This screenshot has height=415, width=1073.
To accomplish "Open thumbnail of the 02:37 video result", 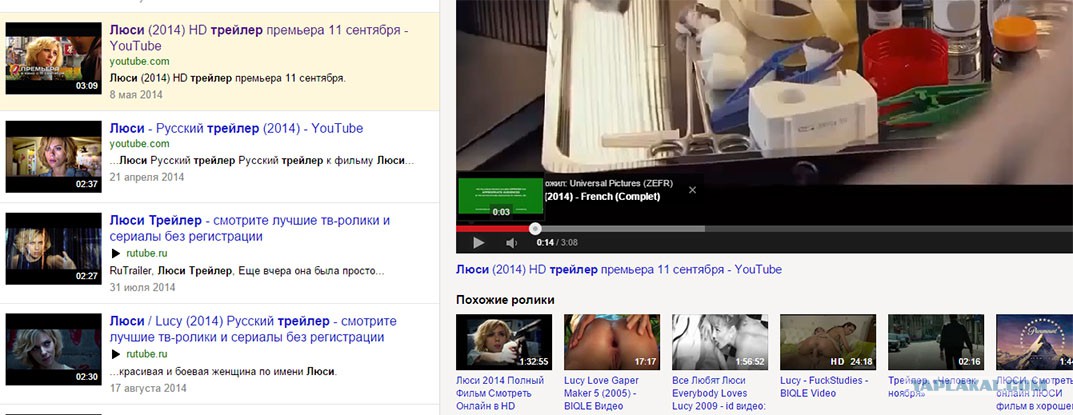I will (53, 157).
